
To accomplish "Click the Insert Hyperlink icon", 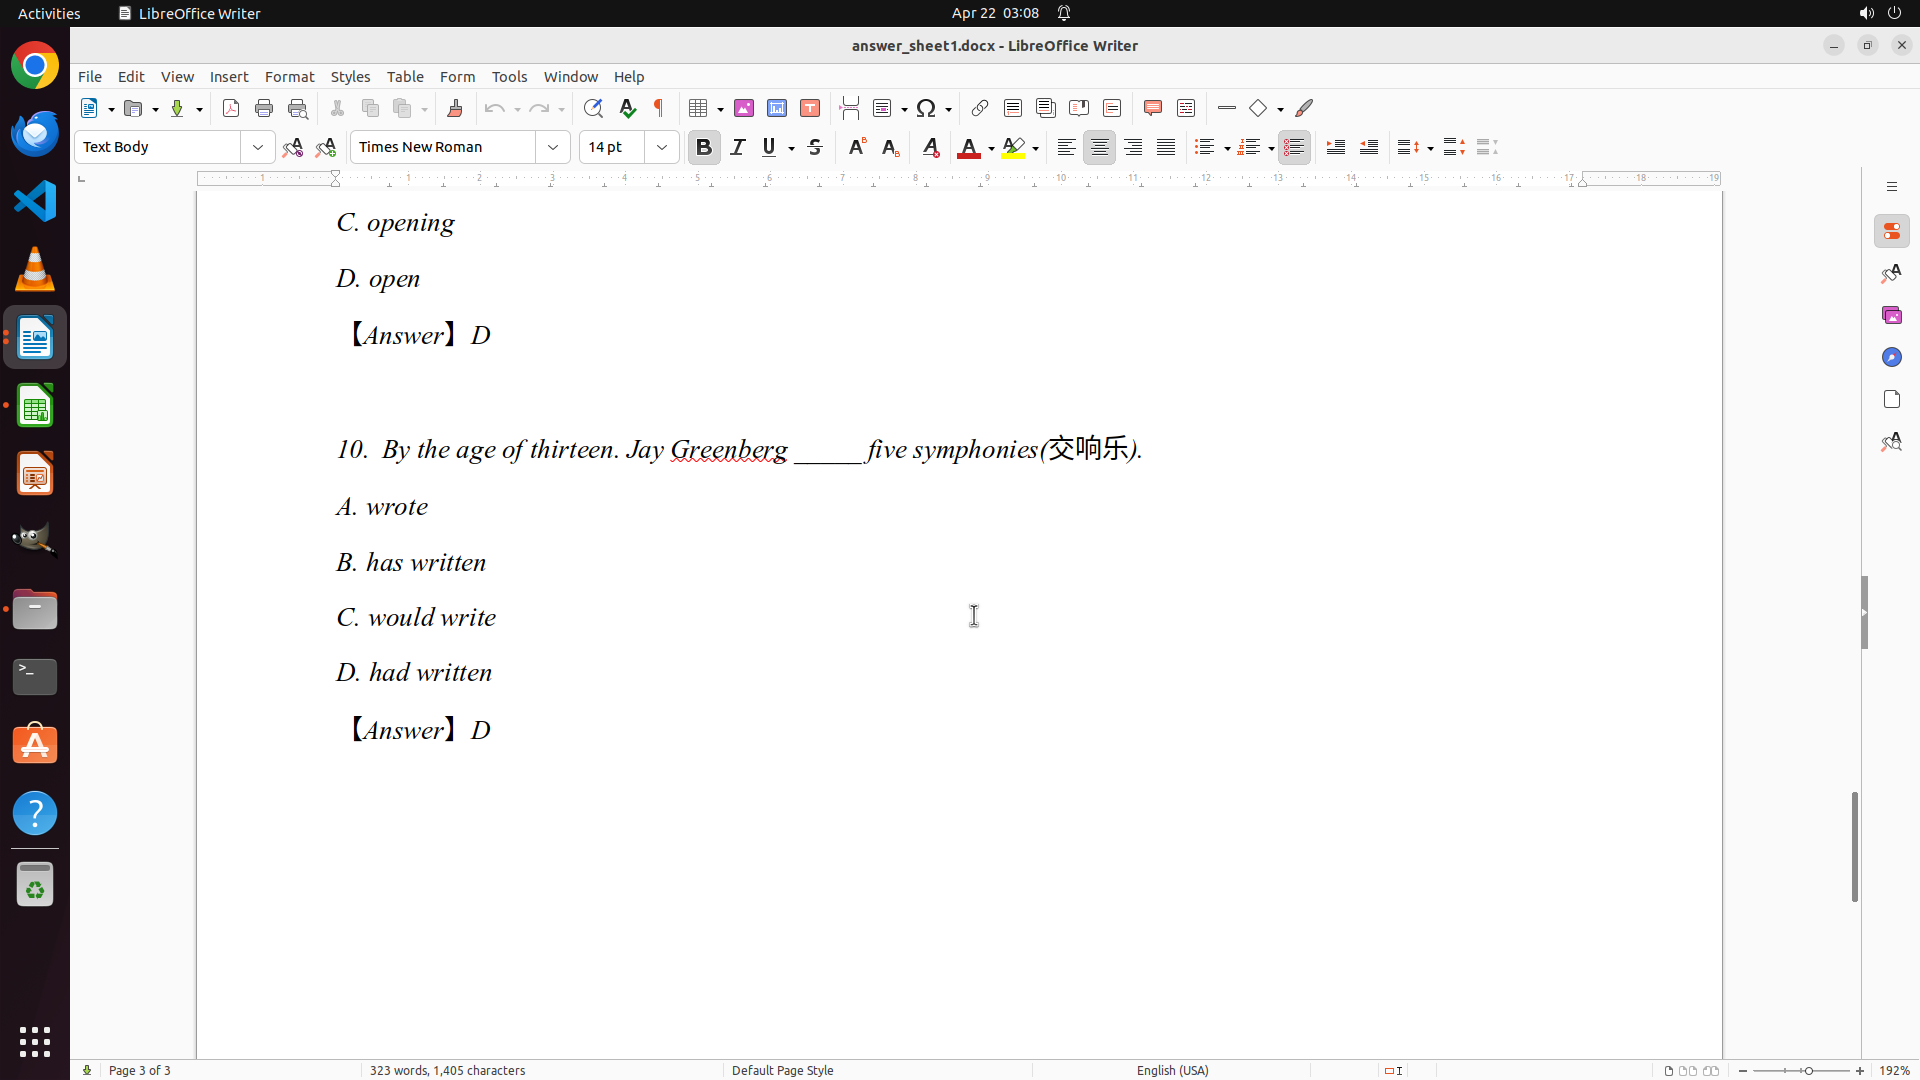I will click(x=980, y=108).
